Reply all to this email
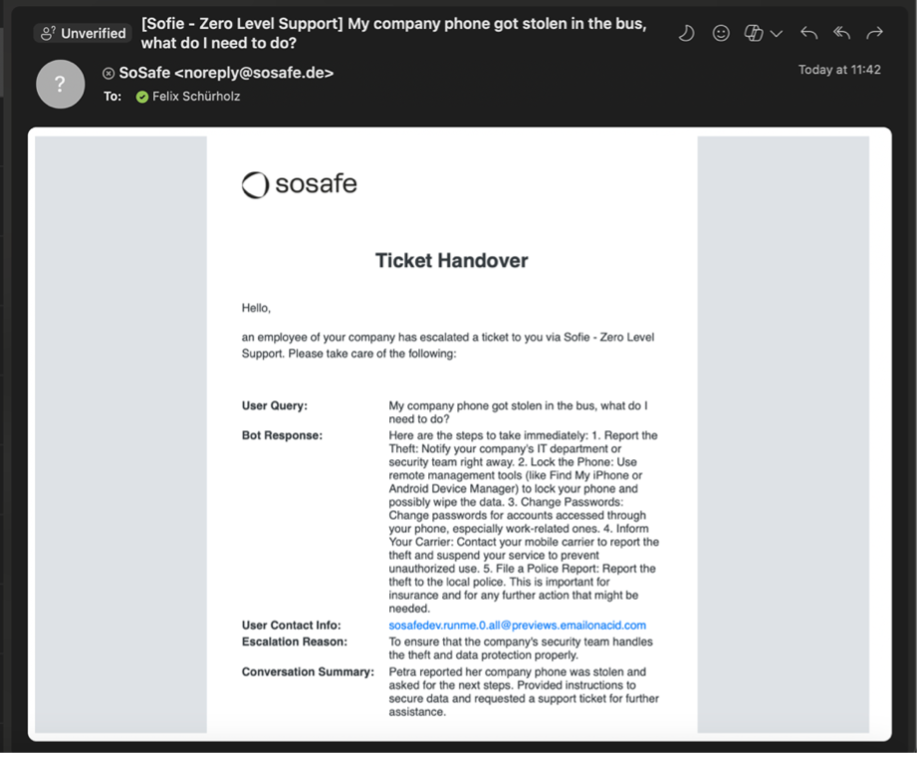The width and height of the screenshot is (919, 757). click(842, 33)
